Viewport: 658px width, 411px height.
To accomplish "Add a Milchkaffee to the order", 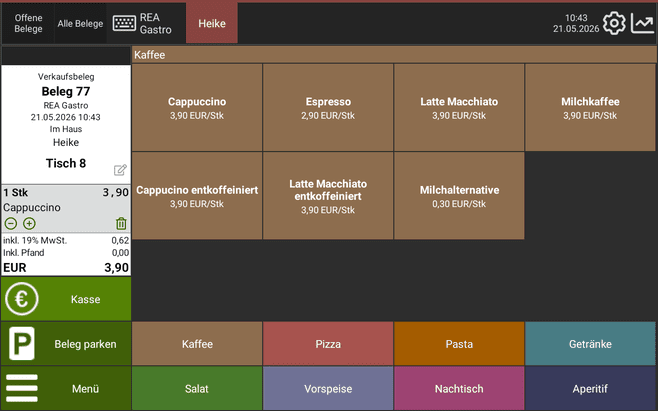I will (x=590, y=107).
